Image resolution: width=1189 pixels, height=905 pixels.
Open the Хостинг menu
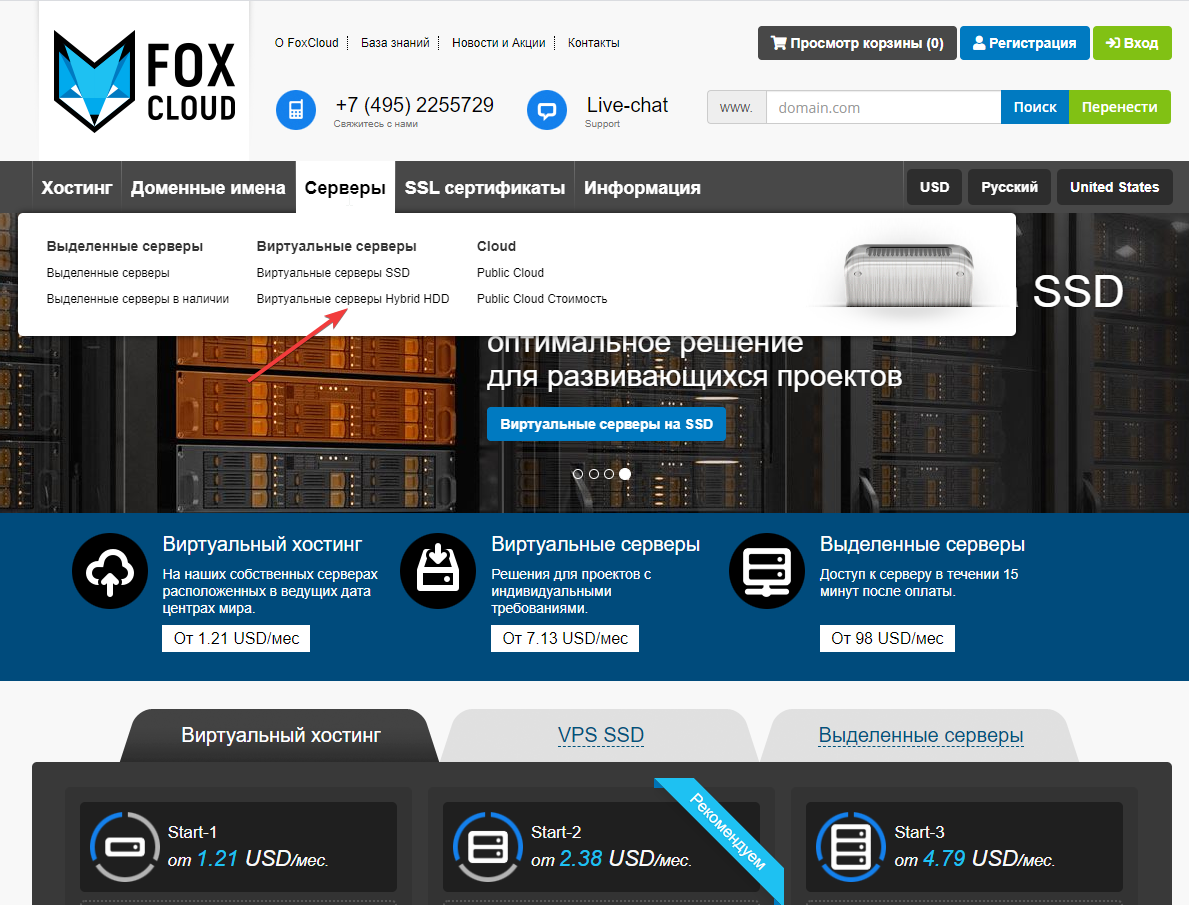point(77,188)
